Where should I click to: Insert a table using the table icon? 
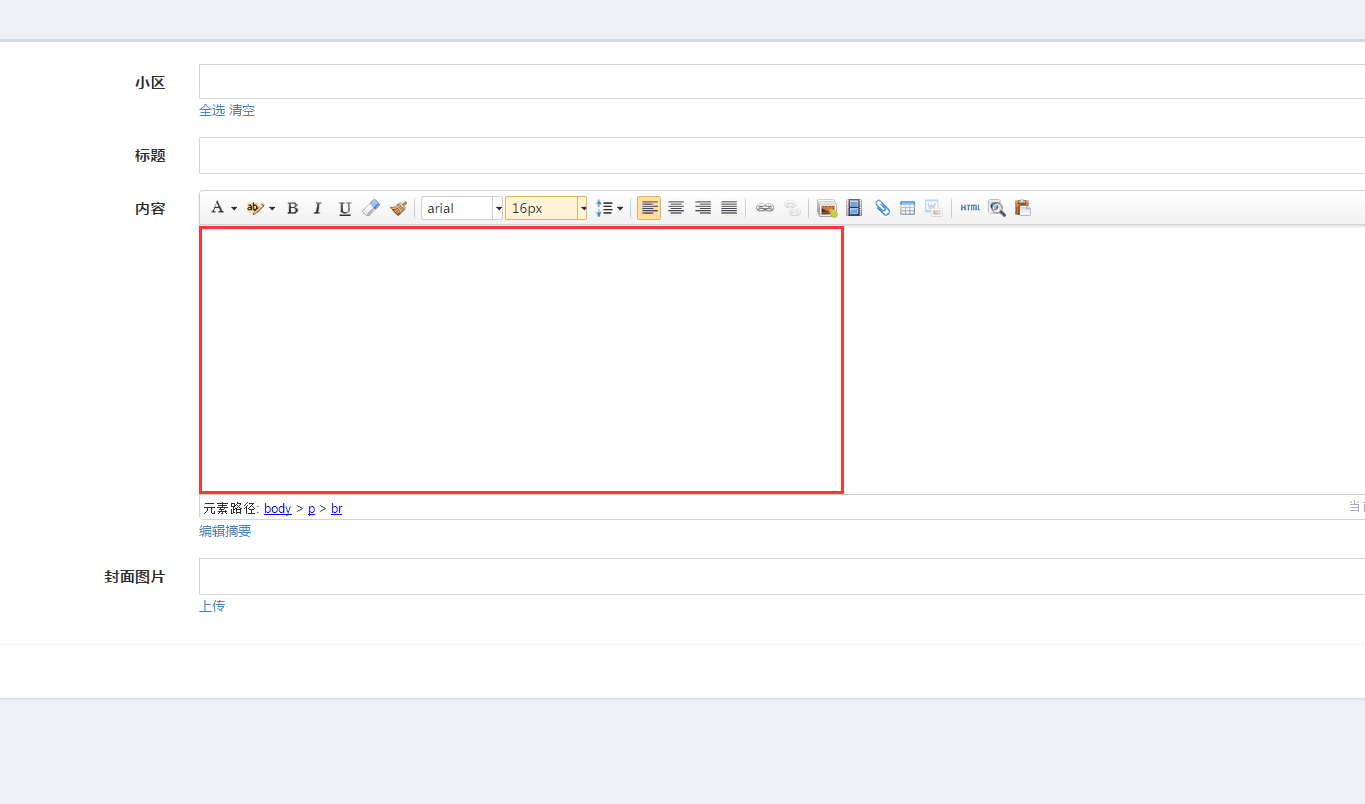(908, 208)
